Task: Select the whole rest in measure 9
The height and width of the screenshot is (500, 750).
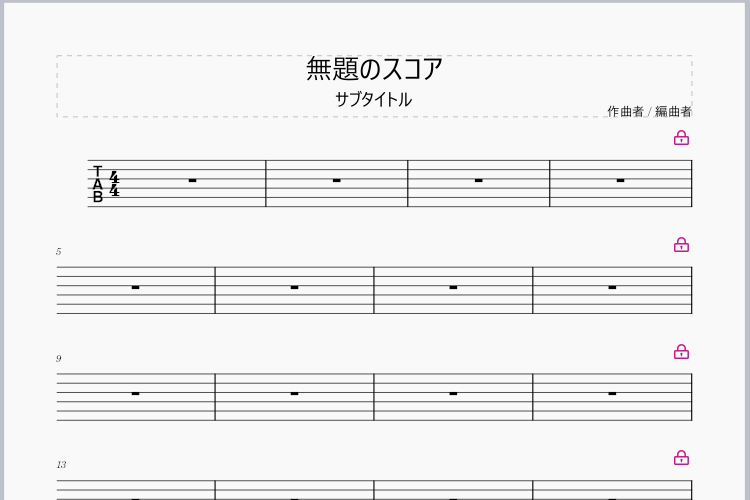Action: coord(136,393)
